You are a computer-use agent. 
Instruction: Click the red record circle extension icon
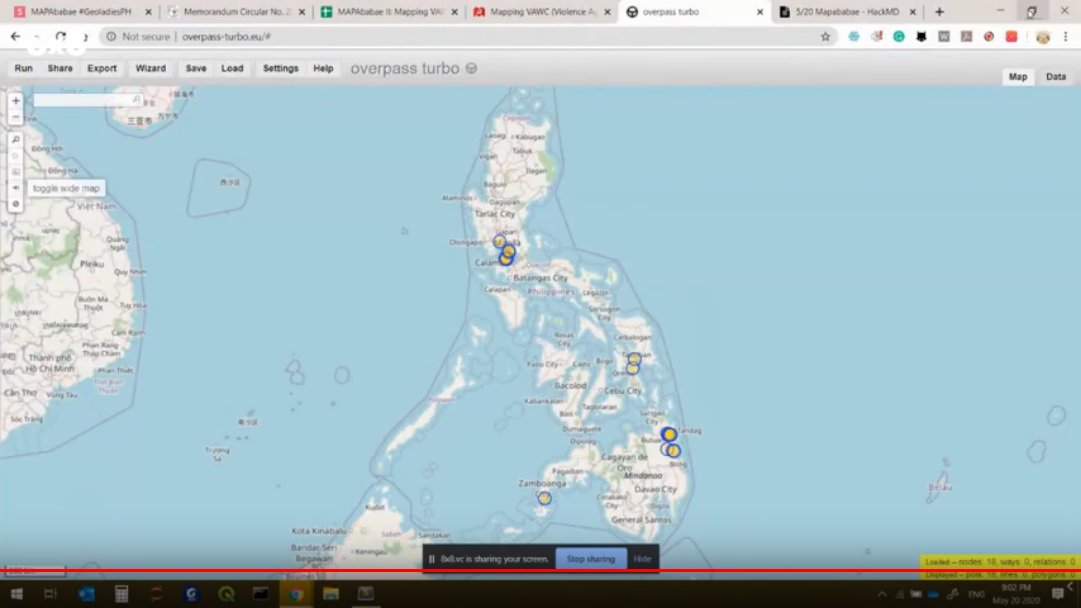tap(989, 37)
